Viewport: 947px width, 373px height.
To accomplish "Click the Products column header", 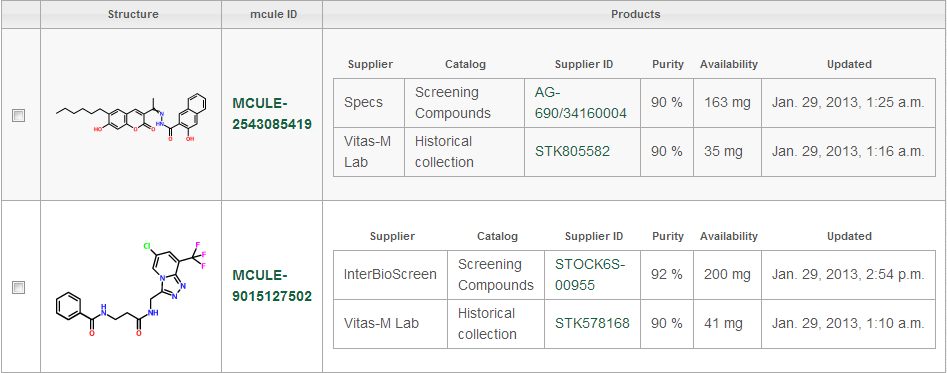I will (635, 14).
